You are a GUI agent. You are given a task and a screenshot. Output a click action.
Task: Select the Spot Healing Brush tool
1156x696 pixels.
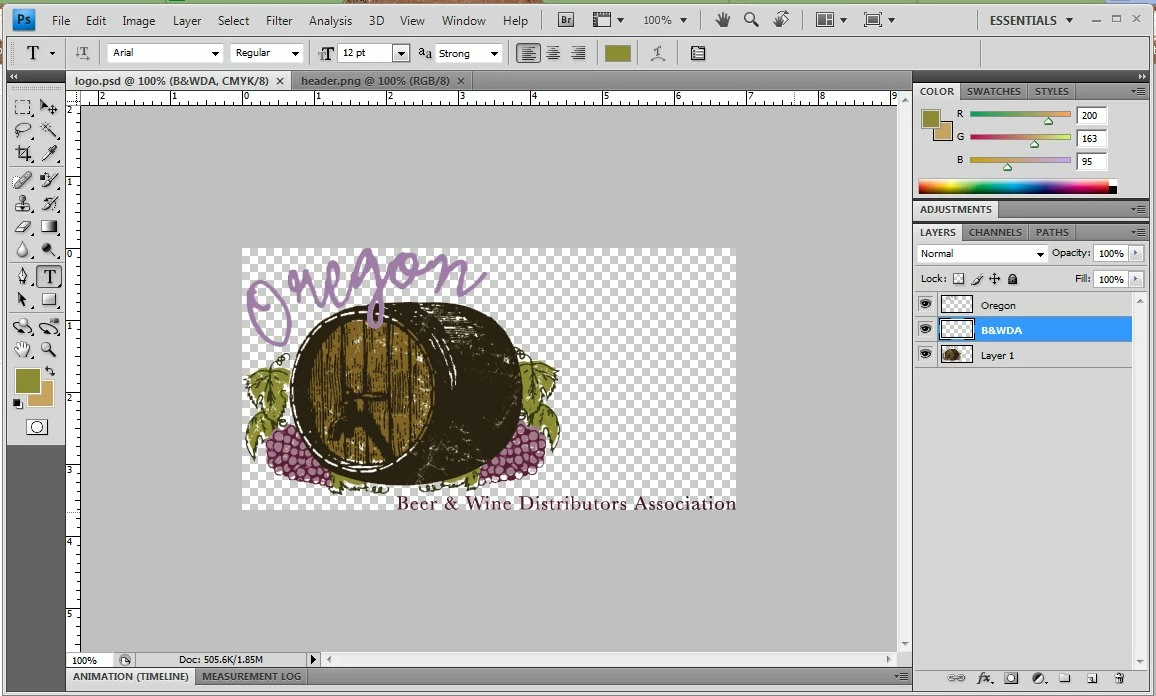click(23, 180)
